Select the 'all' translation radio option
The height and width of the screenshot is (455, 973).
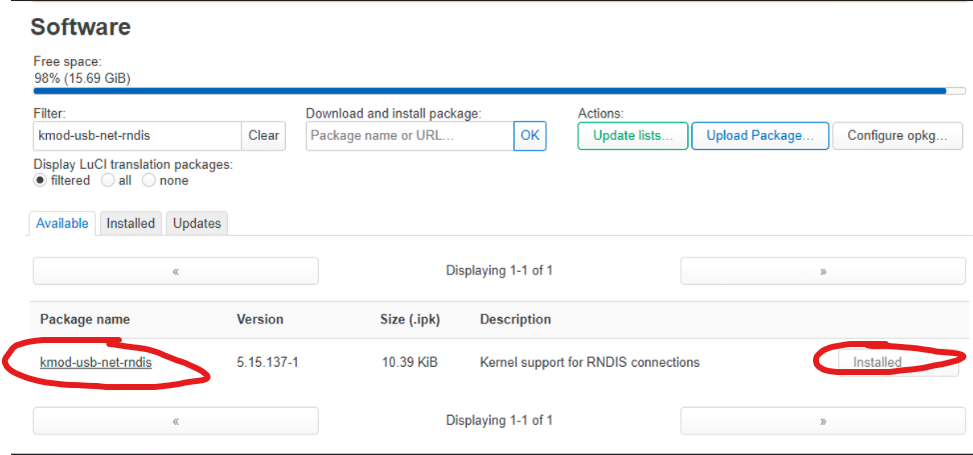point(108,181)
